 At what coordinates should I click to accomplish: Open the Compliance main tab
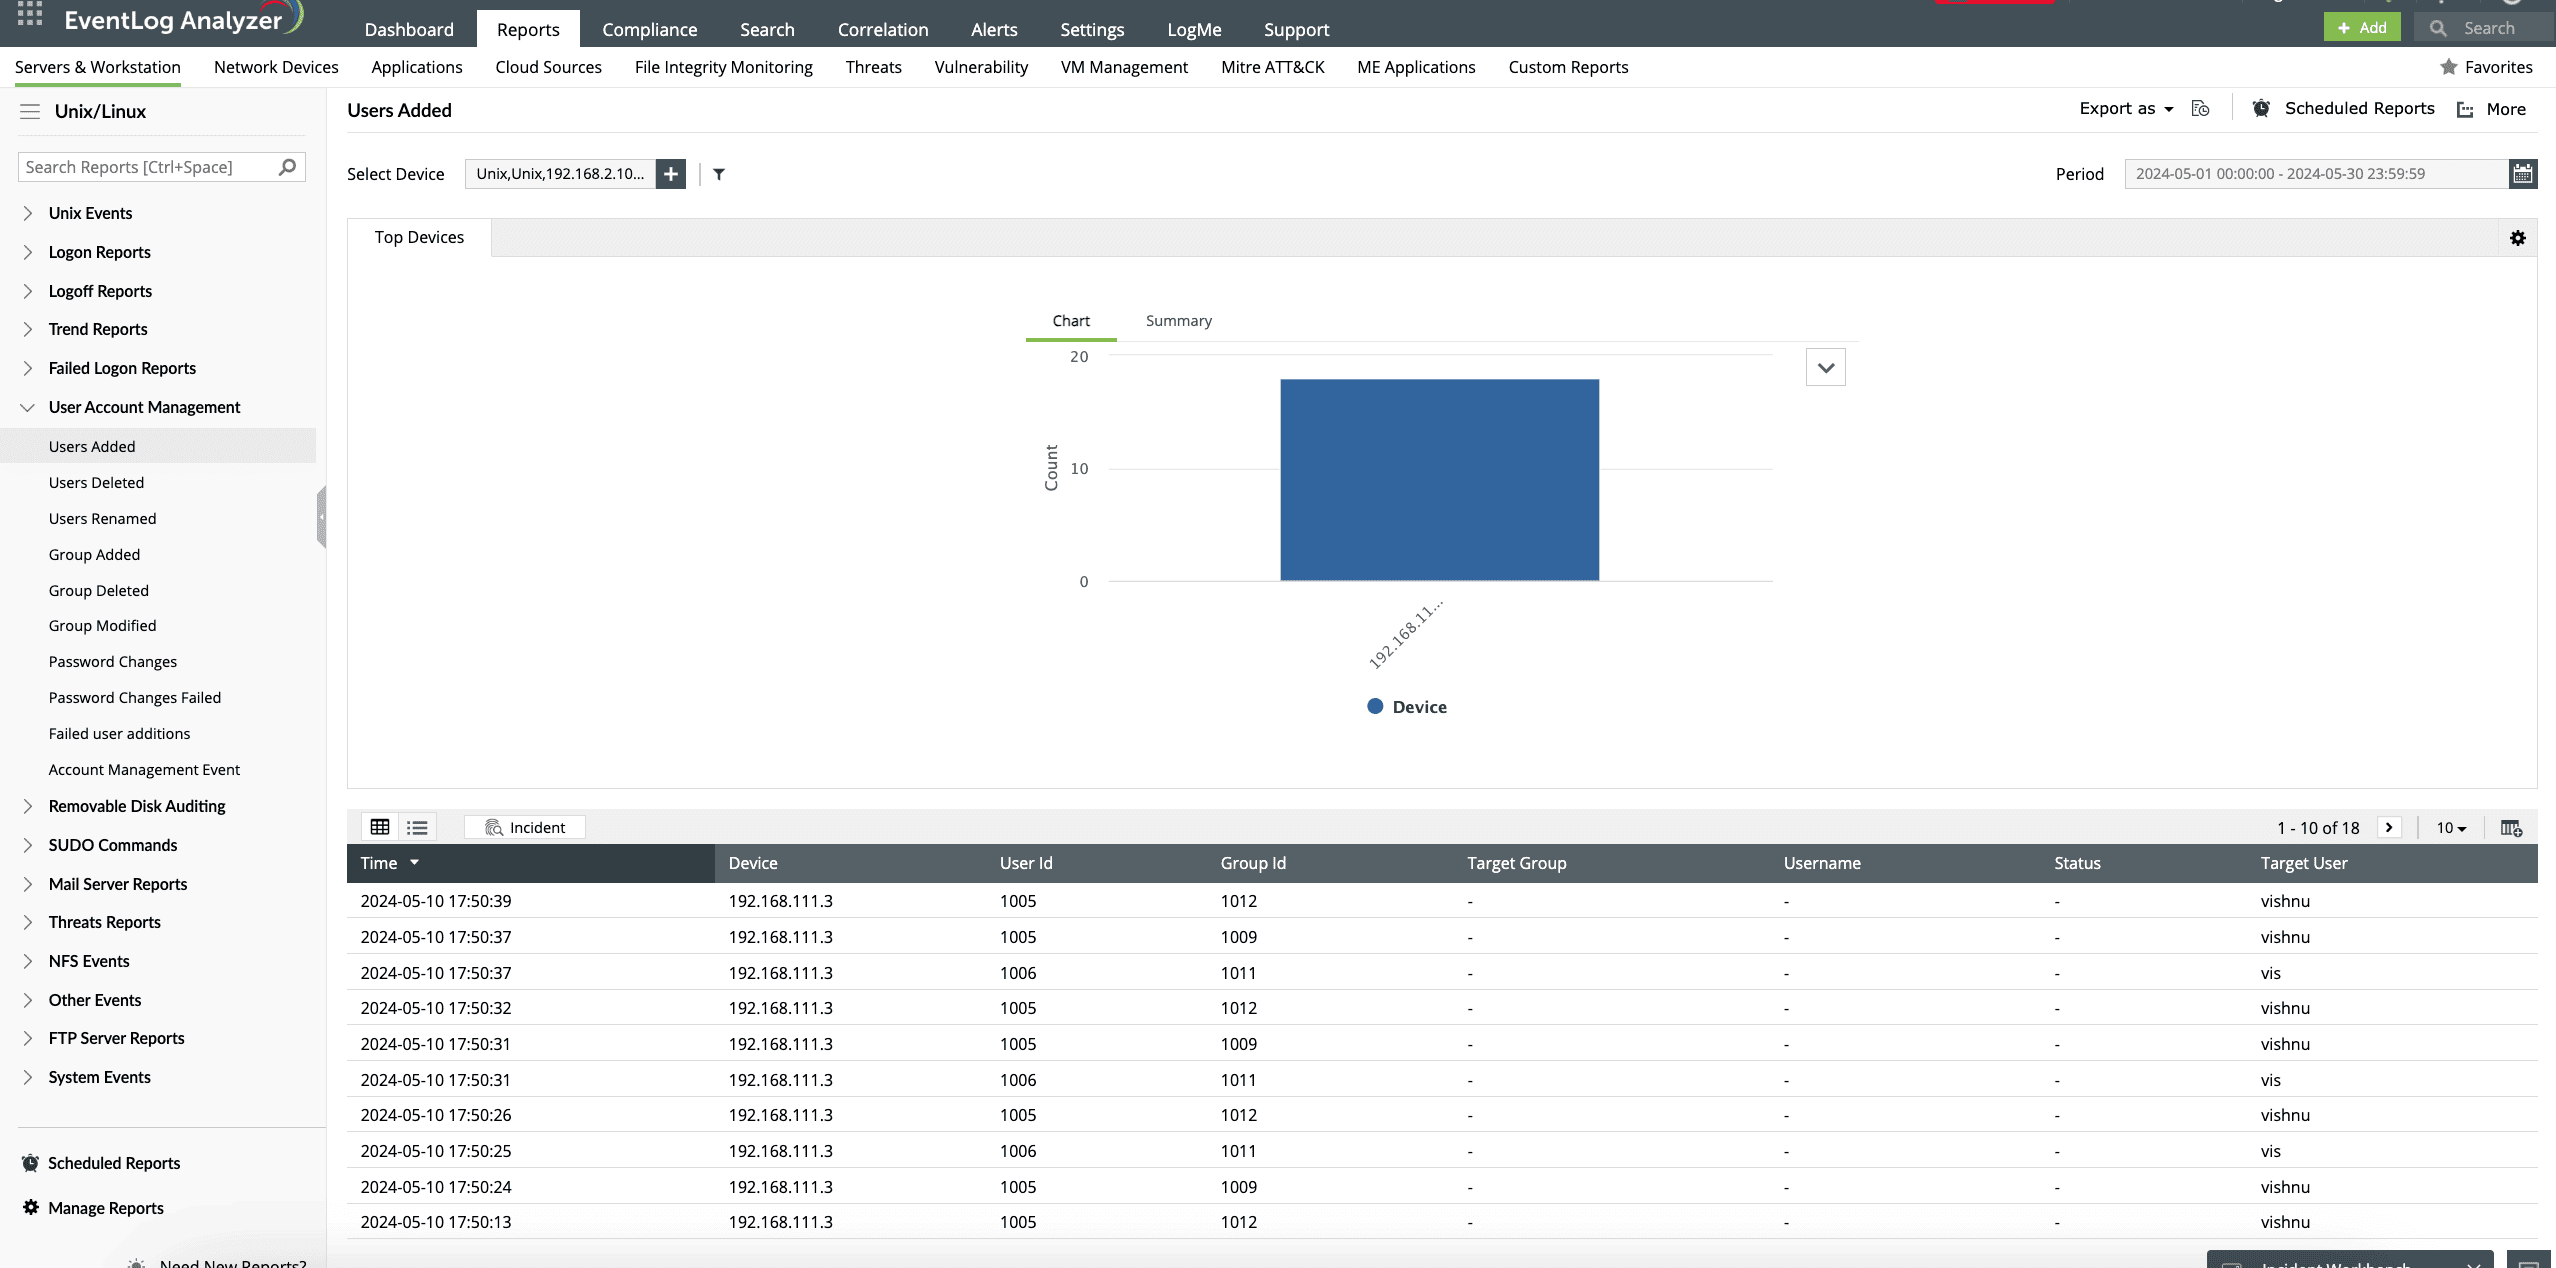click(x=649, y=29)
